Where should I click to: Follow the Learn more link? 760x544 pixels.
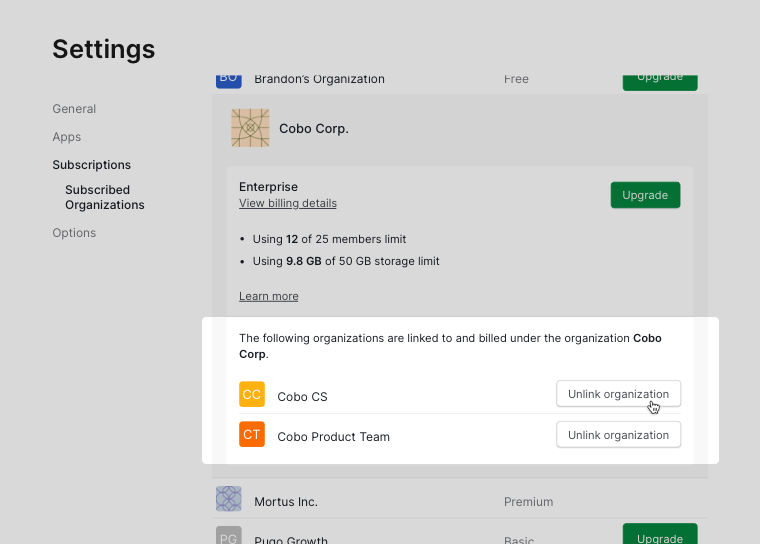tap(268, 296)
